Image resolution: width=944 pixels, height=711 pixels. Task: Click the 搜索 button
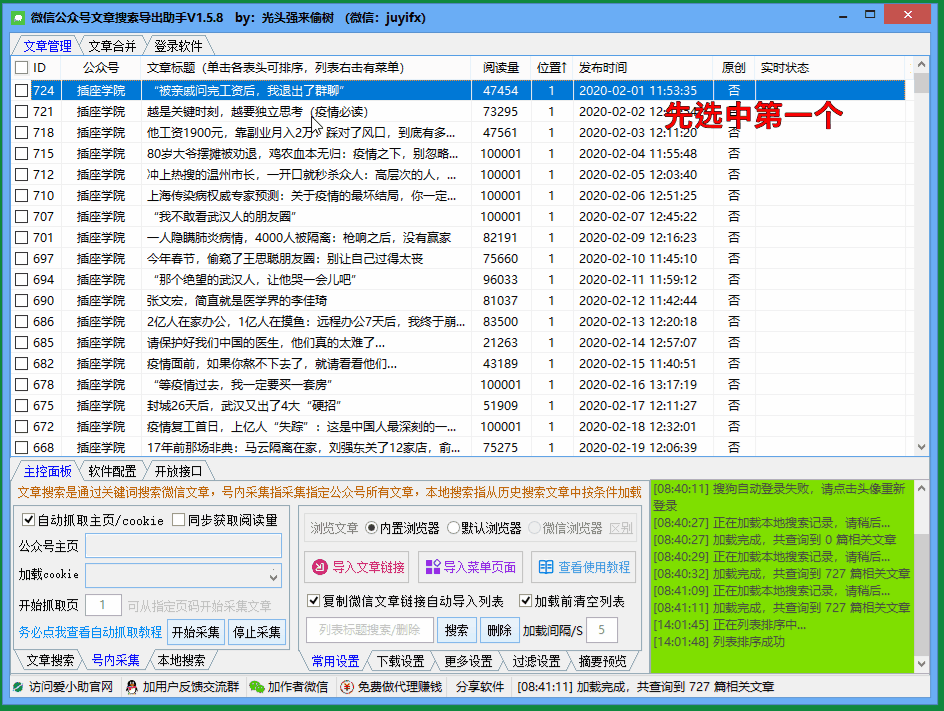(x=456, y=630)
